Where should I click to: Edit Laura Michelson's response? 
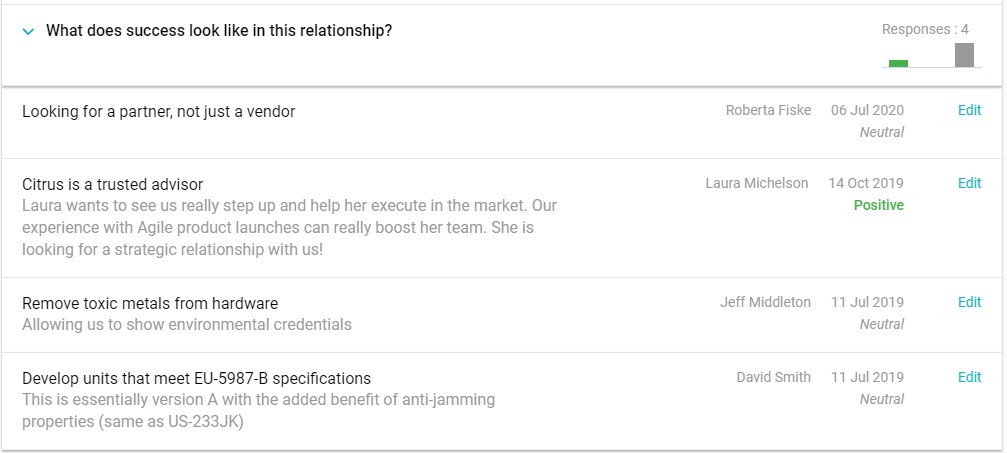point(969,183)
